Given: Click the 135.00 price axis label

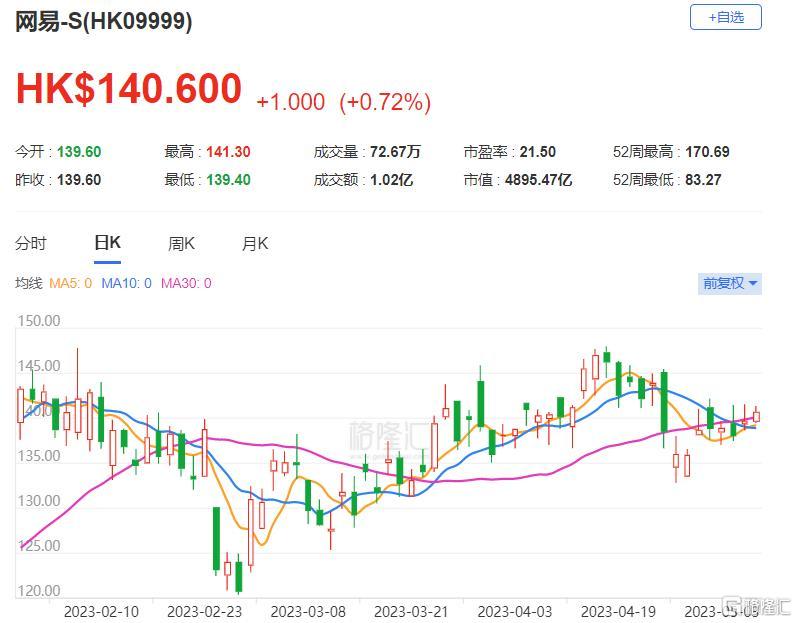Looking at the screenshot, I should pyautogui.click(x=39, y=456).
